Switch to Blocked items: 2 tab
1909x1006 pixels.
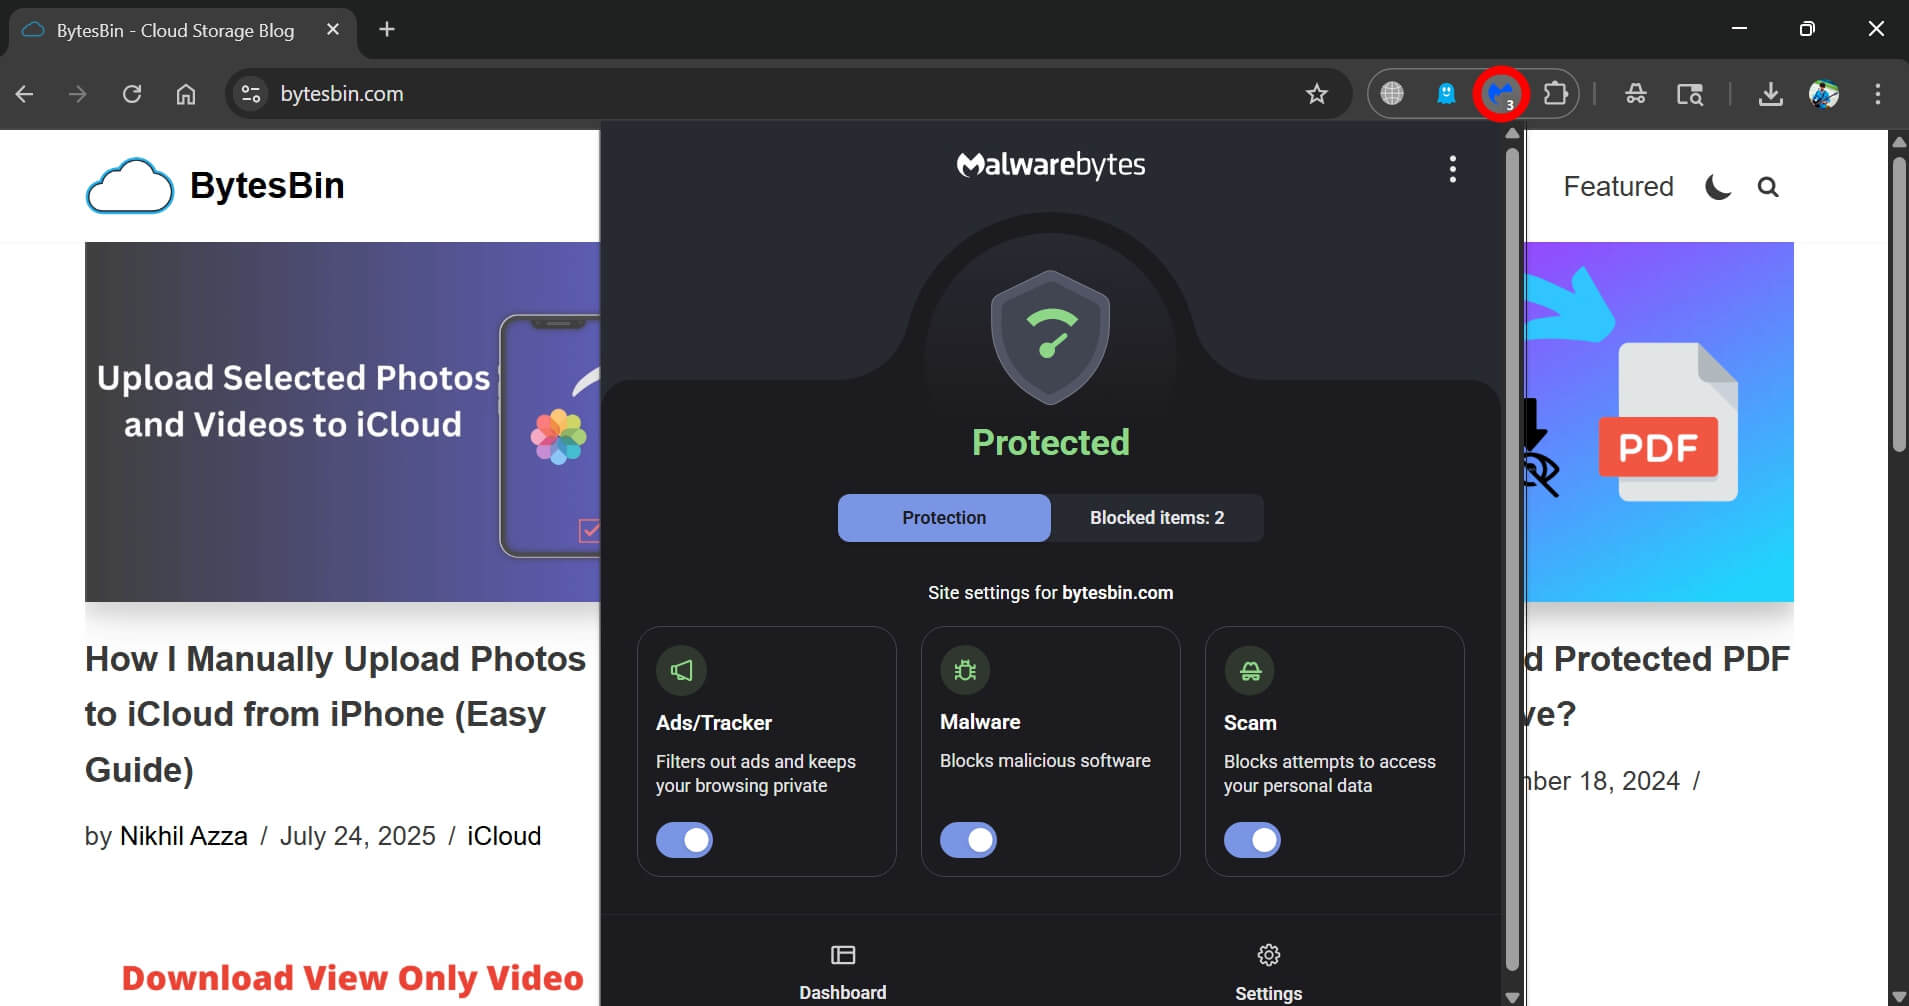[x=1157, y=518]
